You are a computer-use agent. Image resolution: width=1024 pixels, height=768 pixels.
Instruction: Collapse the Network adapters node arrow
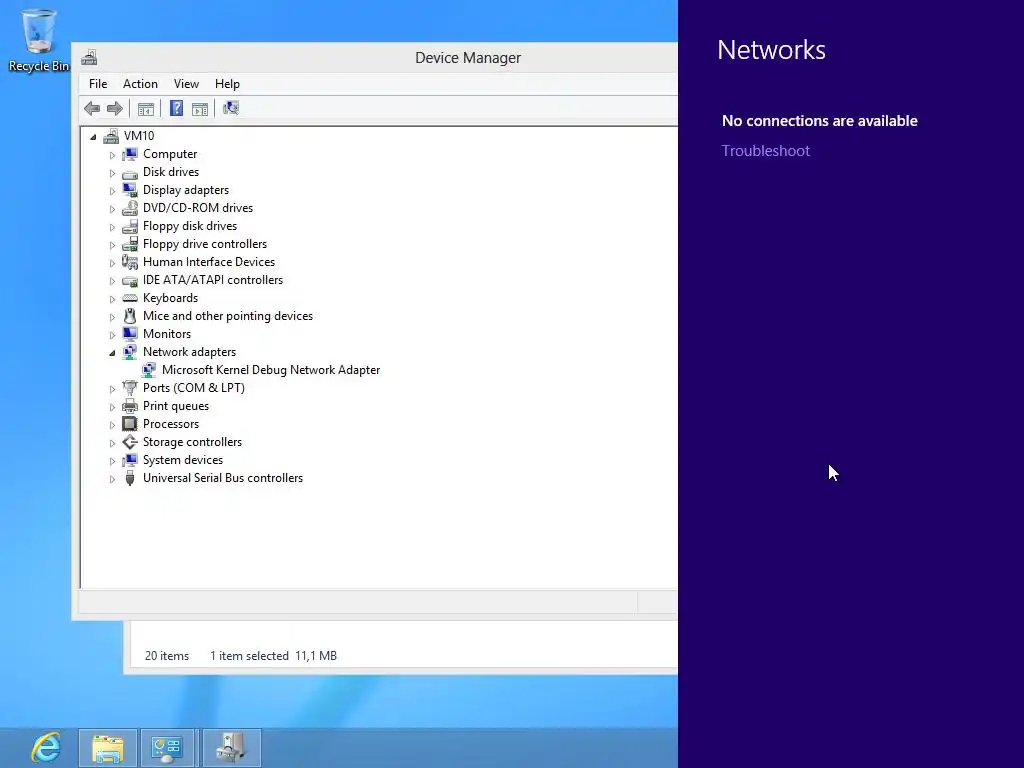pyautogui.click(x=112, y=353)
